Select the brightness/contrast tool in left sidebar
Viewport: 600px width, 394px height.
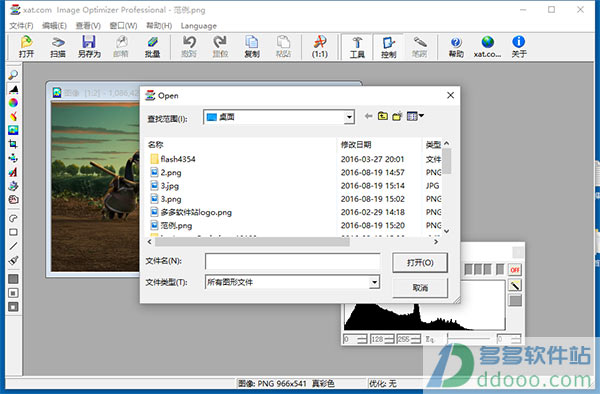tap(13, 89)
